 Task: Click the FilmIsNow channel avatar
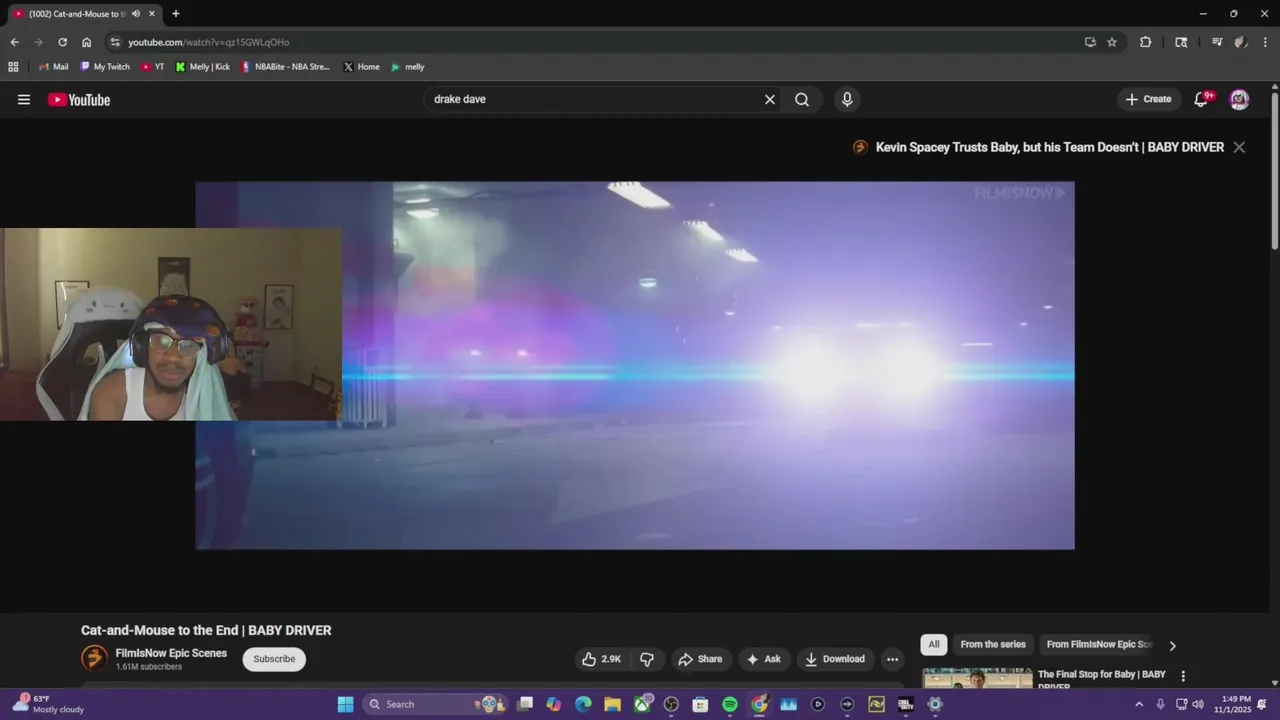[94, 658]
